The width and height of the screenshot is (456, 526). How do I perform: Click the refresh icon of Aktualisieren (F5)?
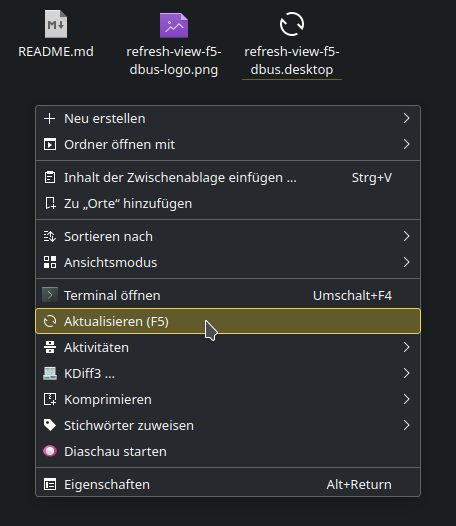tap(50, 321)
